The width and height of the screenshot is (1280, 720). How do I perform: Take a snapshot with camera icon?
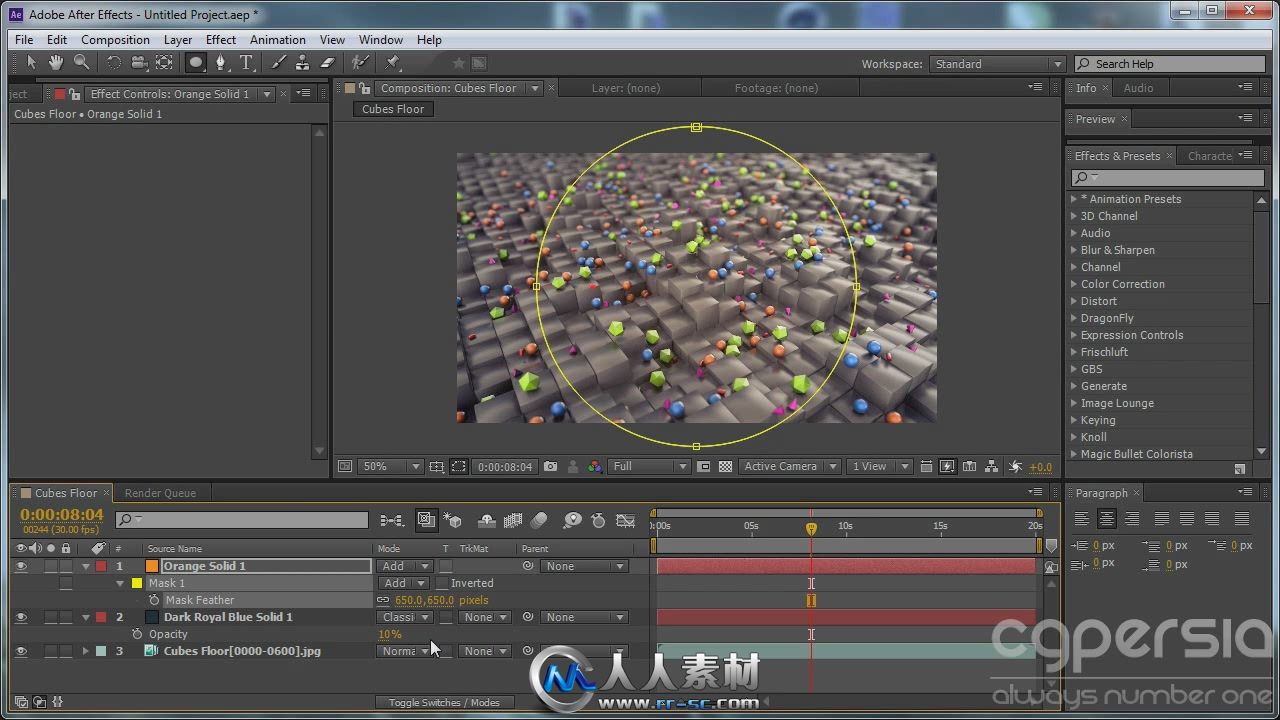[x=551, y=466]
